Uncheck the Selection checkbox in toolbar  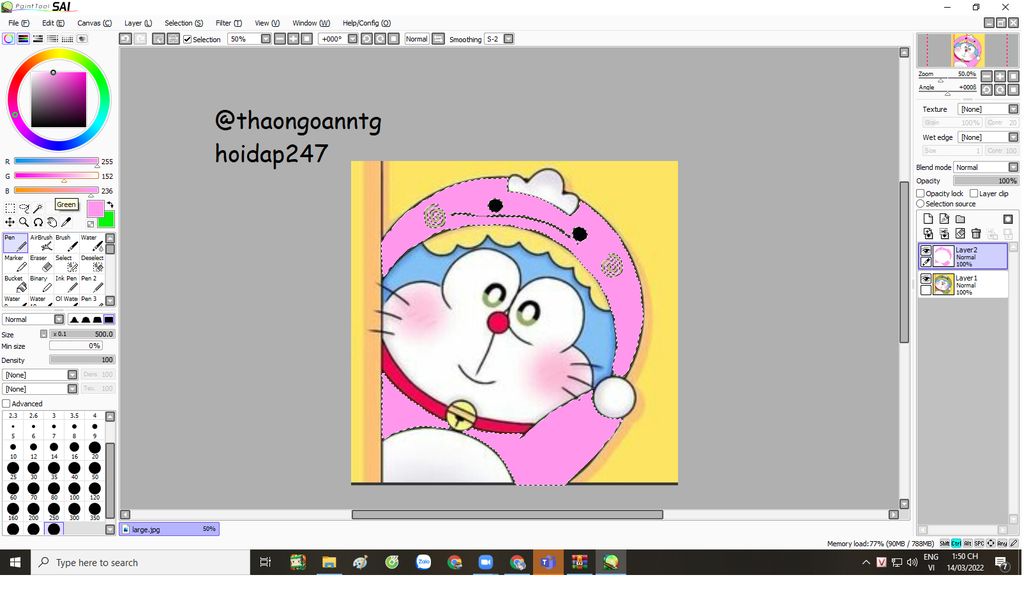pyautogui.click(x=187, y=39)
